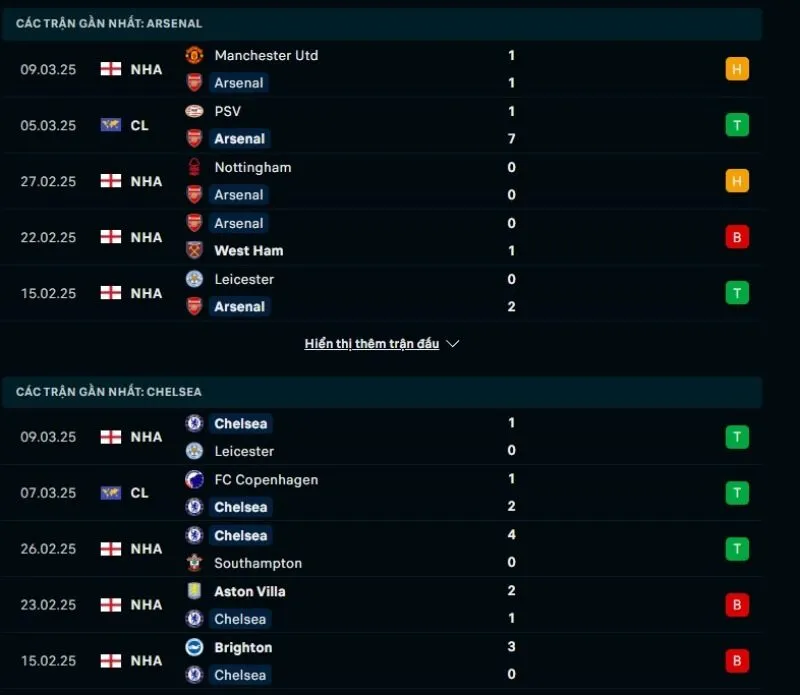Click the green T result badge on the PSV match
The width and height of the screenshot is (800, 695).
pyautogui.click(x=737, y=125)
